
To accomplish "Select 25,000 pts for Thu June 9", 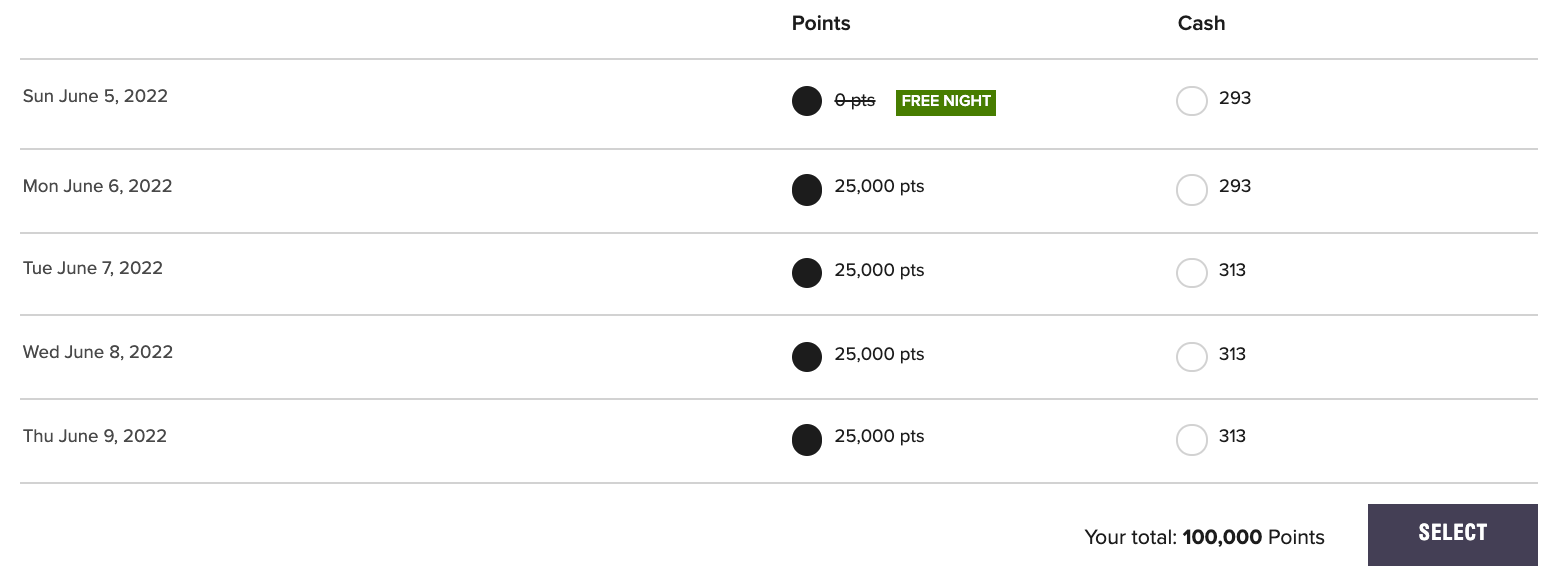I will point(807,439).
